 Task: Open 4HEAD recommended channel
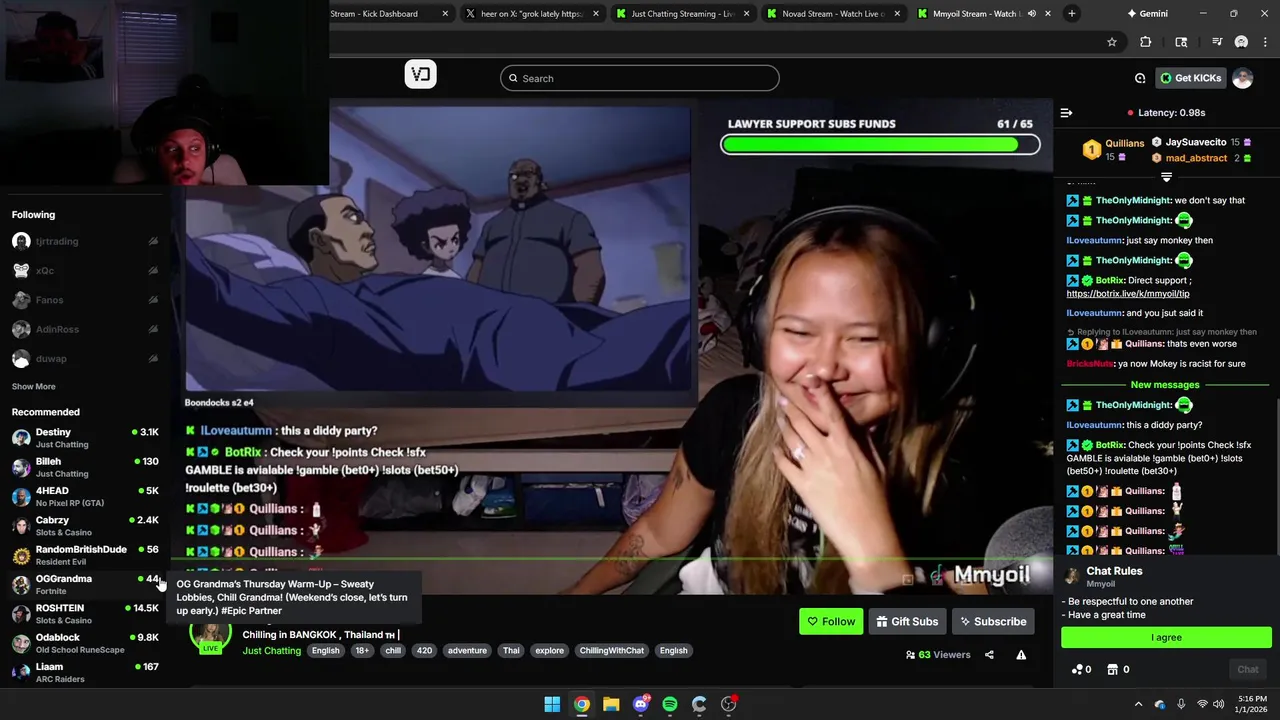point(85,496)
